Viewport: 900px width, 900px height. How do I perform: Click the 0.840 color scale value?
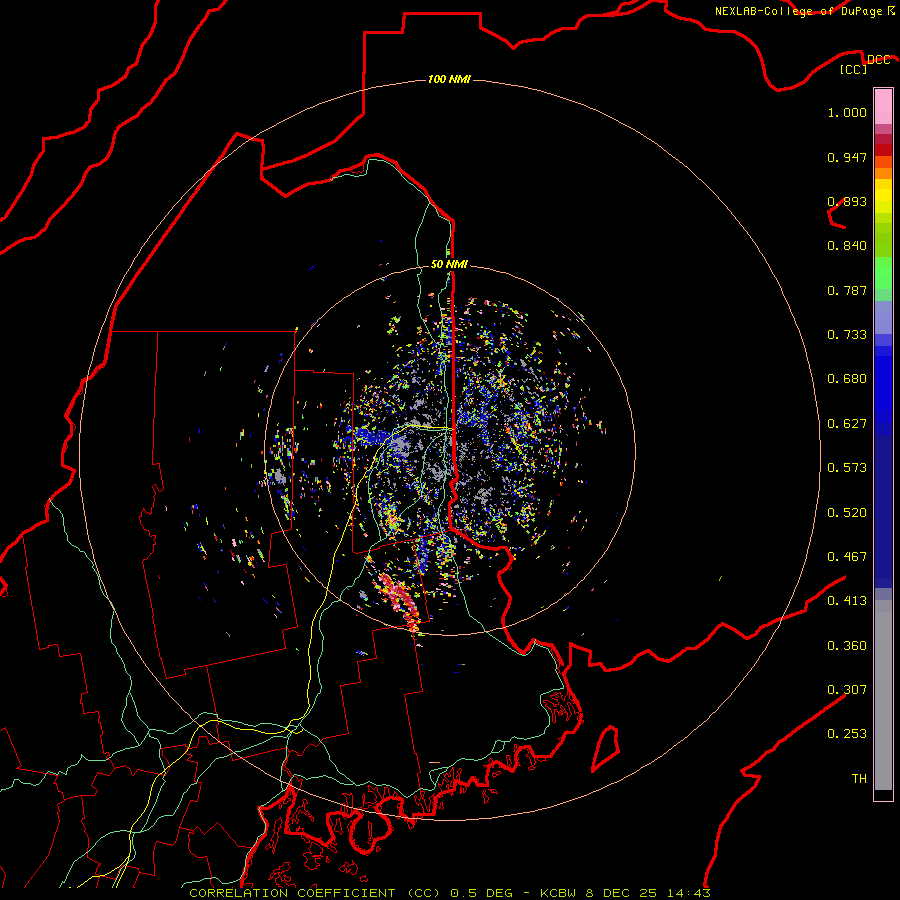pyautogui.click(x=847, y=246)
